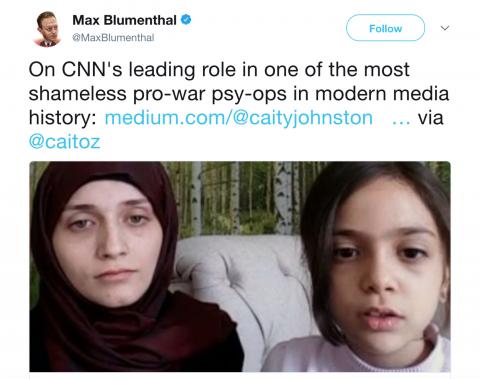Open Max Blumenthal's profile avatar

coord(49,29)
